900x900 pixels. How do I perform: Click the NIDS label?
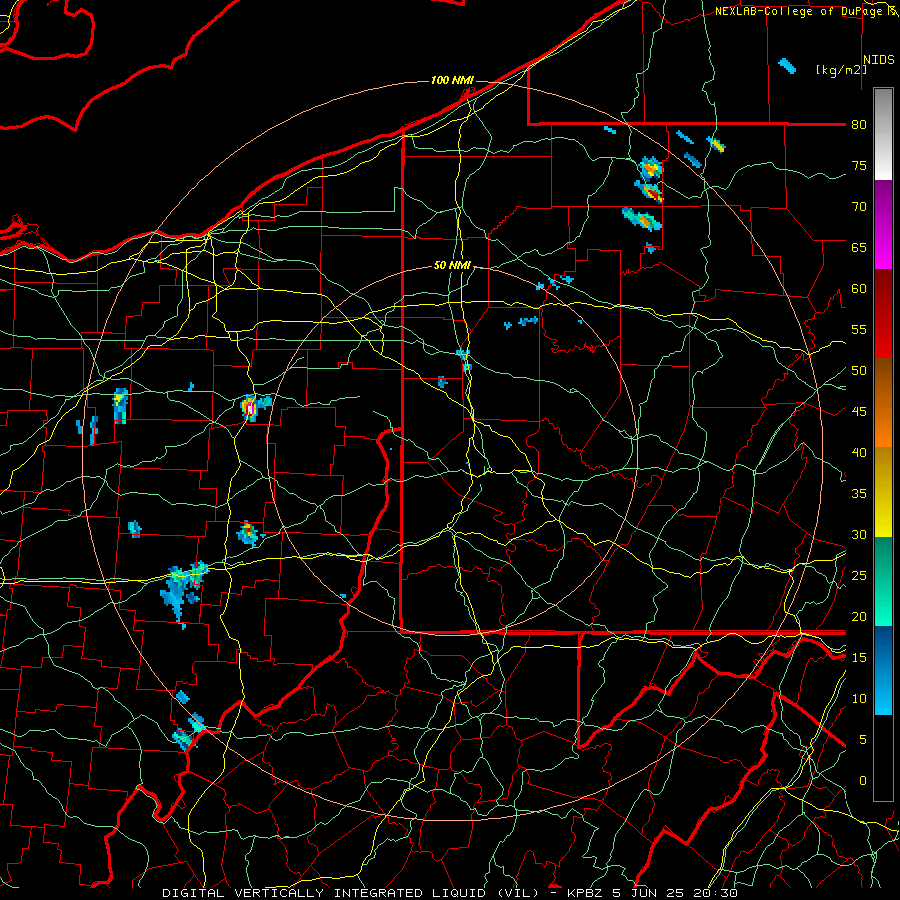tap(879, 60)
